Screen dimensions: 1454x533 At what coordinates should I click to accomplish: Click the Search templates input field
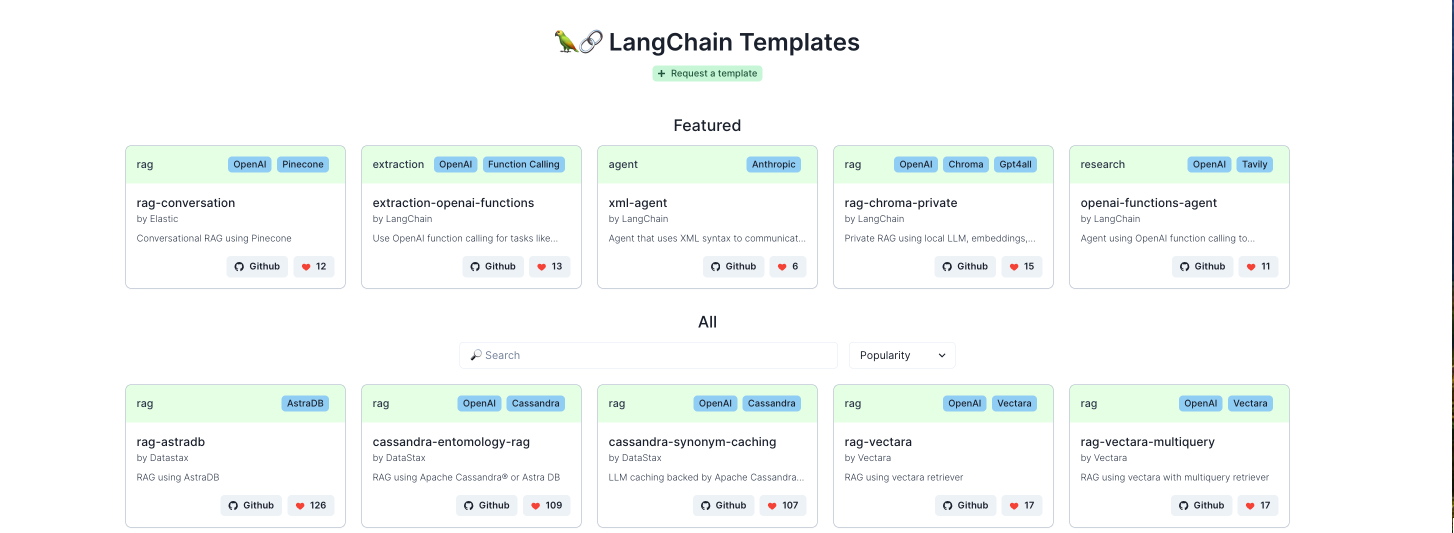click(648, 355)
